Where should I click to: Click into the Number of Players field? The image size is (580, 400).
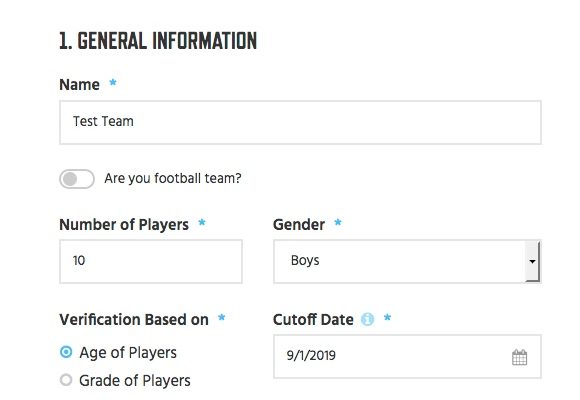pyautogui.click(x=151, y=261)
